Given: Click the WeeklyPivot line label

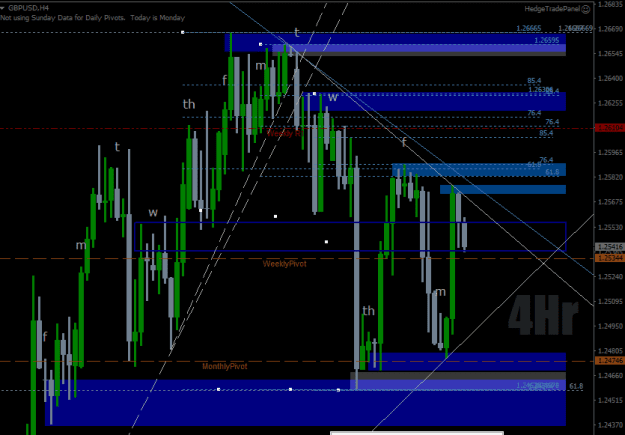Looking at the screenshot, I should 285,264.
